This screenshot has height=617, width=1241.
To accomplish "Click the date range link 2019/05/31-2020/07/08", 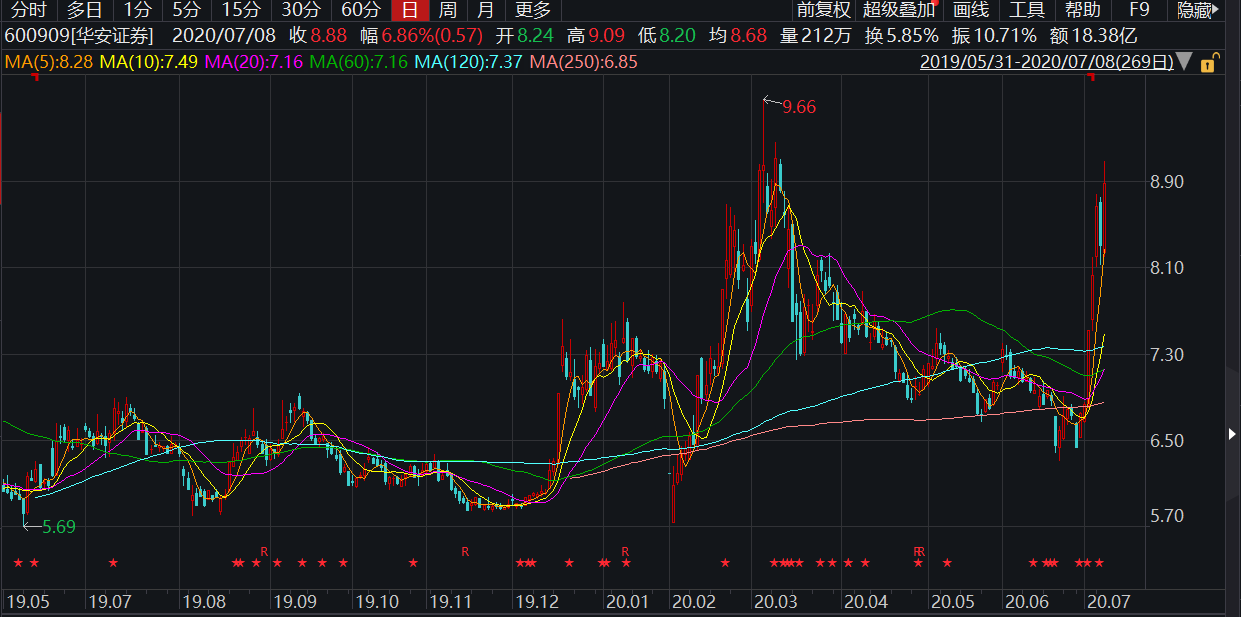I will [1045, 62].
